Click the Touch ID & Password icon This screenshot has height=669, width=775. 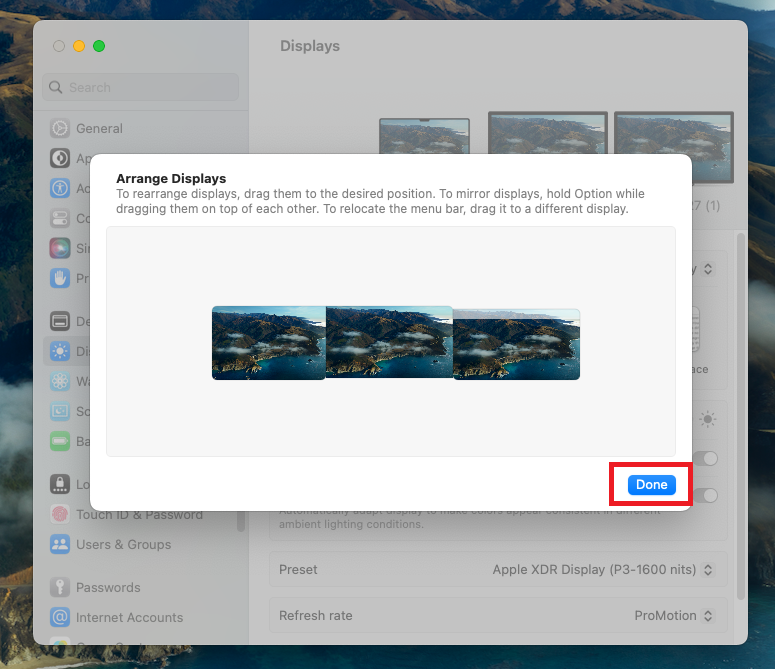click(x=60, y=514)
